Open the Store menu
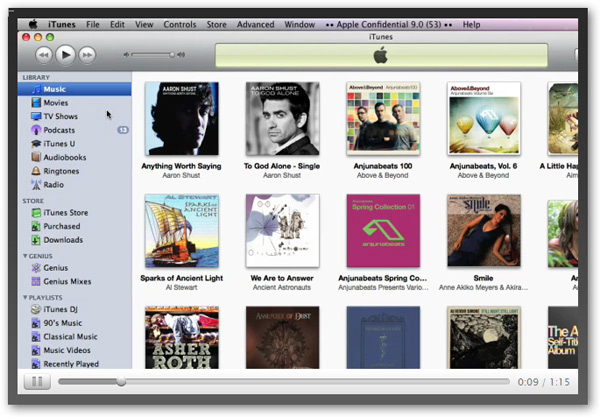Image resolution: width=600 pixels, height=417 pixels. [217, 24]
